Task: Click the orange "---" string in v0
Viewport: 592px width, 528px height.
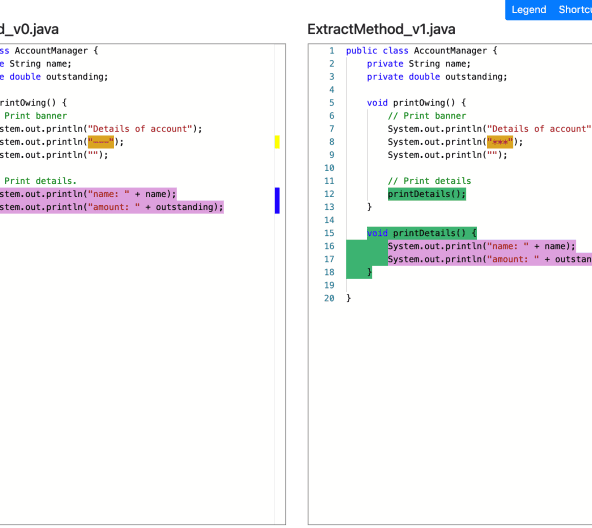Action: tap(101, 142)
